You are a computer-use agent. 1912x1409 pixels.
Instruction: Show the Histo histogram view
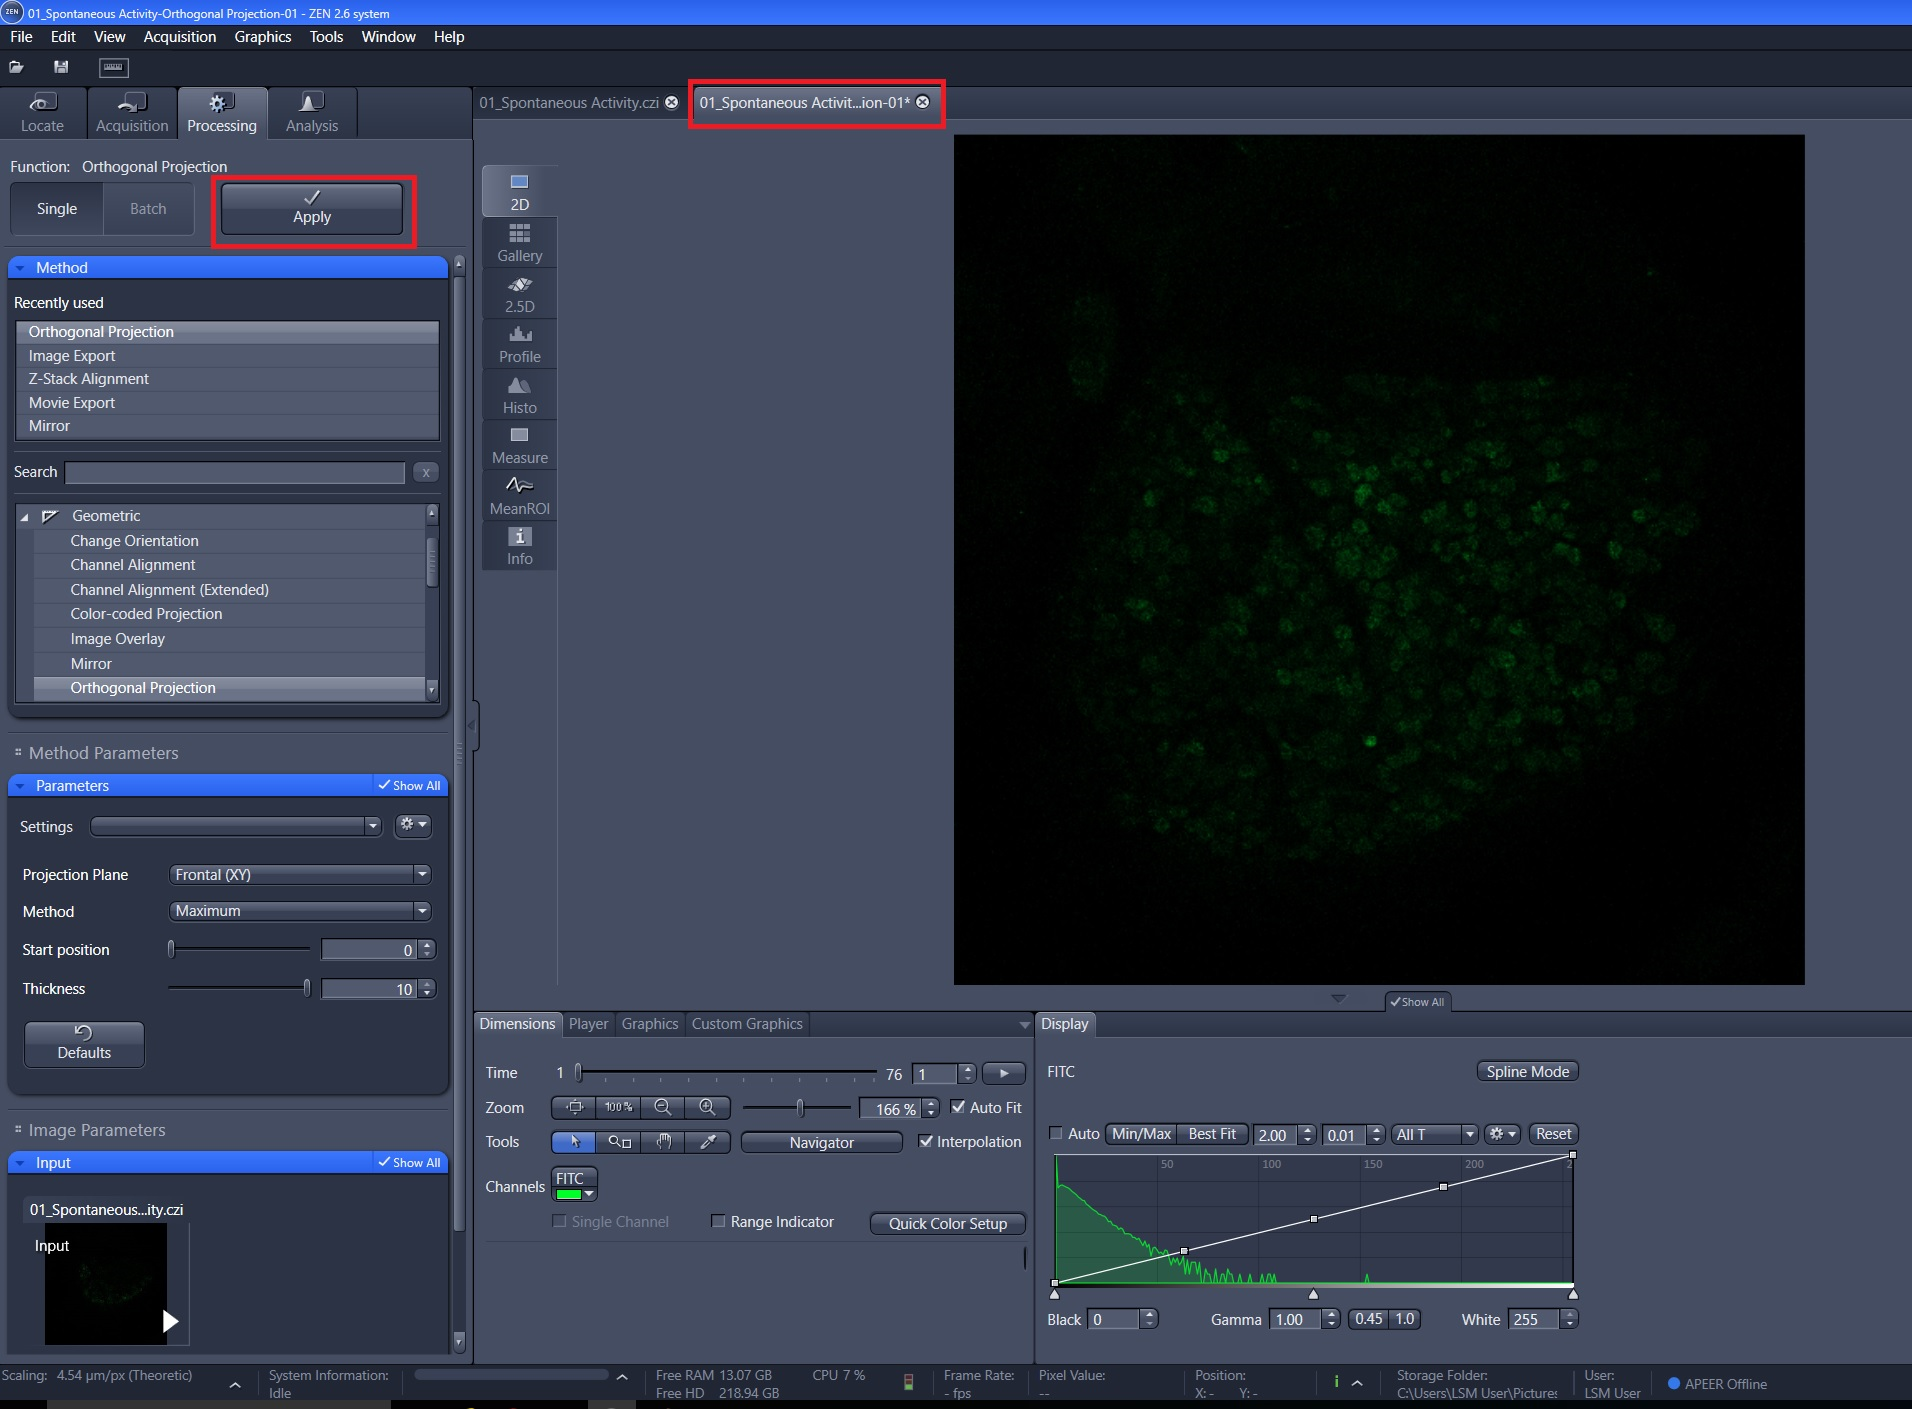tap(519, 395)
